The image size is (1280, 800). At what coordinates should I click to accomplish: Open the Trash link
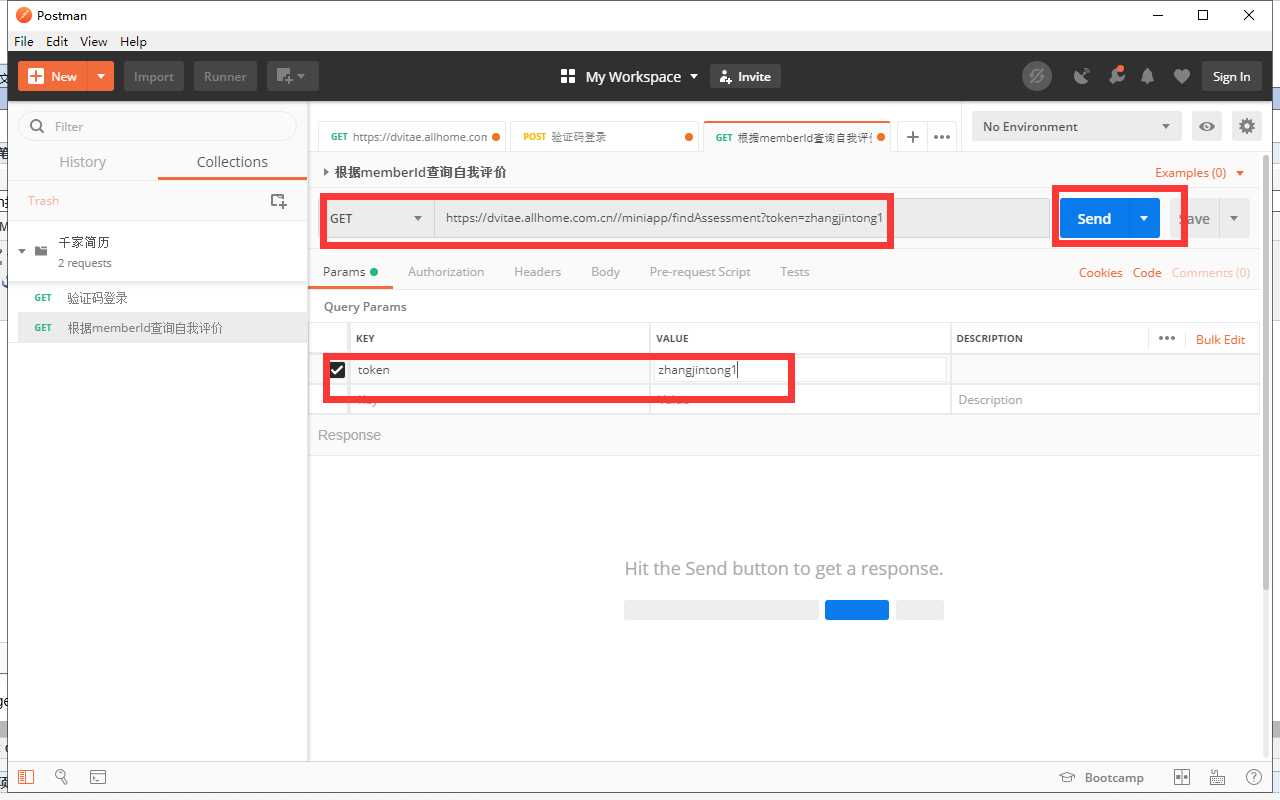click(x=43, y=201)
